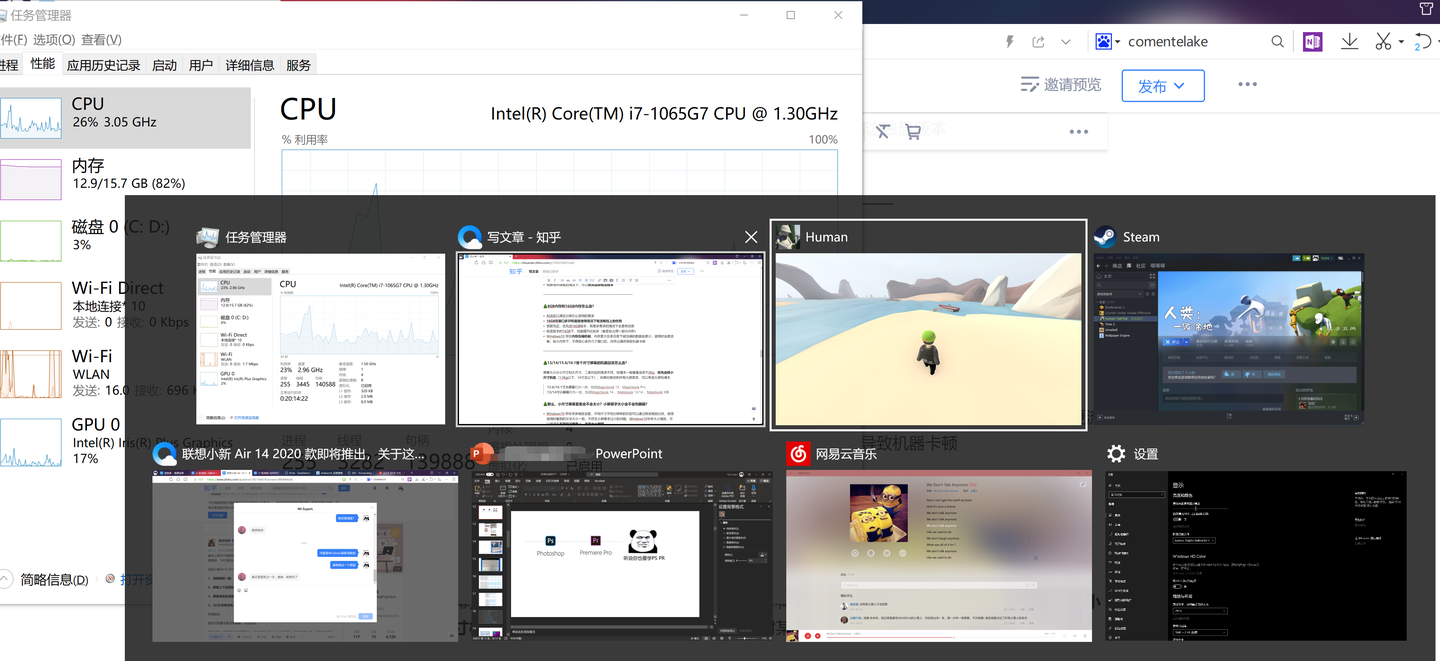Switch to 启动 tab in Task Manager
The height and width of the screenshot is (661, 1440).
pyautogui.click(x=164, y=65)
